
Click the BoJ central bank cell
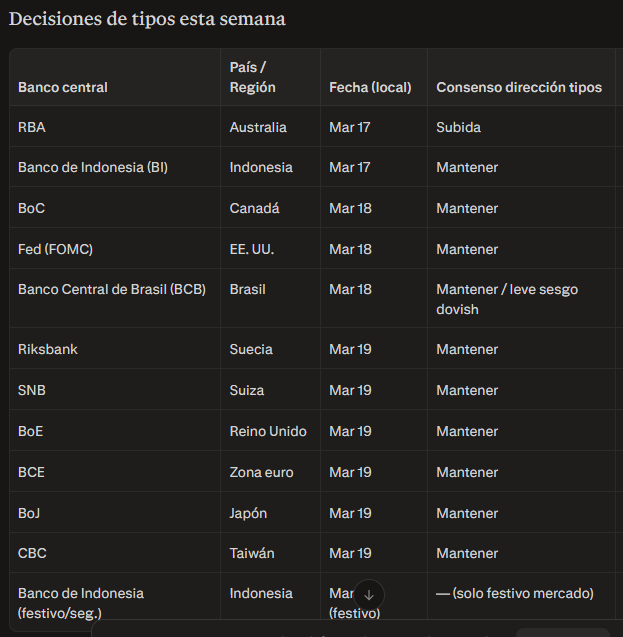tap(30, 513)
